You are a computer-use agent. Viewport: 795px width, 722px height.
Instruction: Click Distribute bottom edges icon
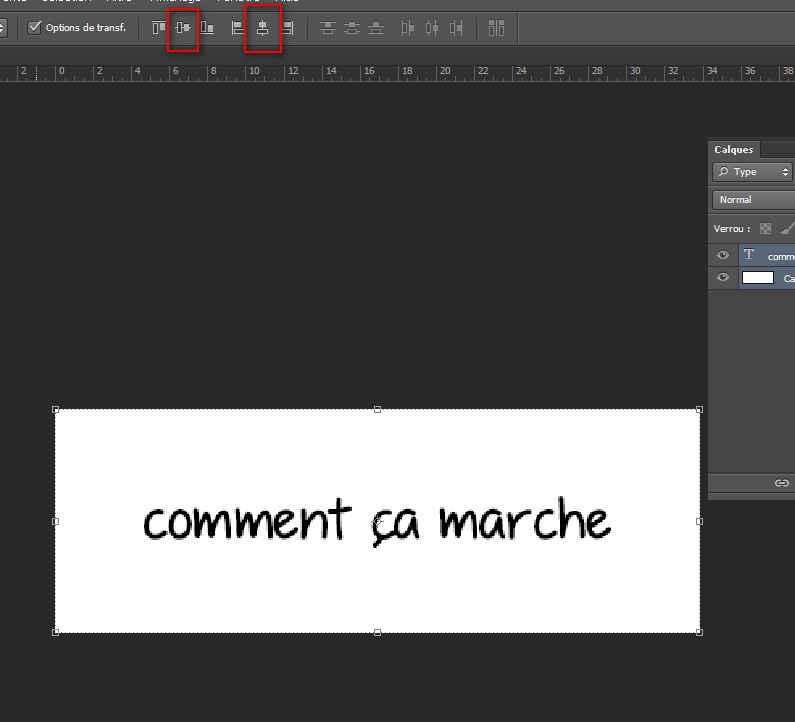376,28
